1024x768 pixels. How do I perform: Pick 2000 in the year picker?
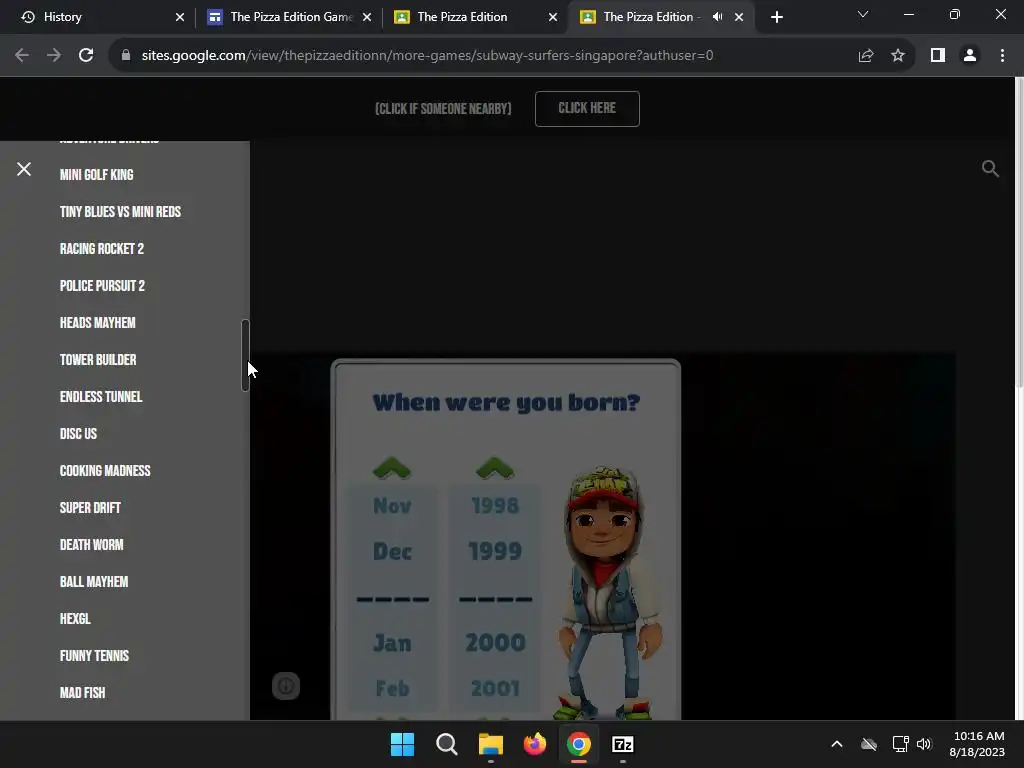(x=495, y=643)
